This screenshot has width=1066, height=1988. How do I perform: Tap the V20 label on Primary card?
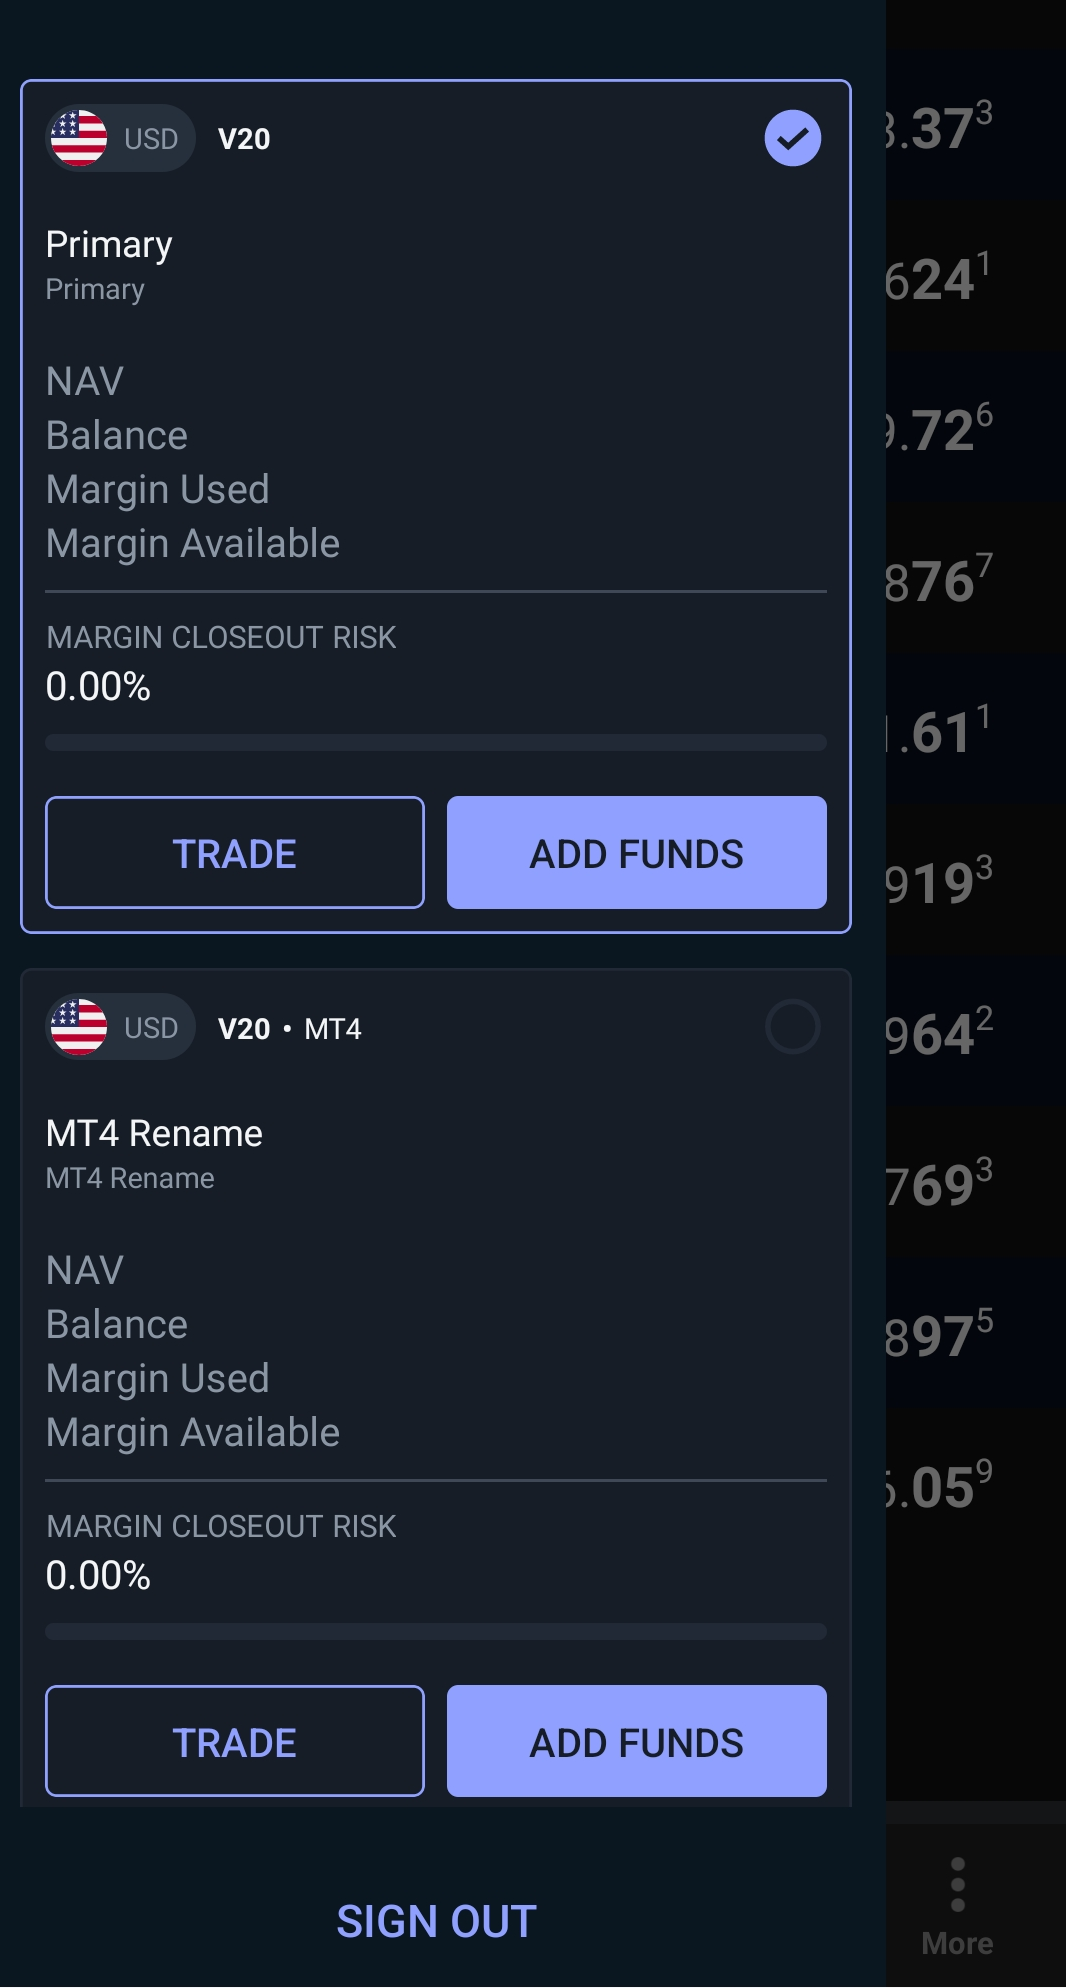click(244, 139)
